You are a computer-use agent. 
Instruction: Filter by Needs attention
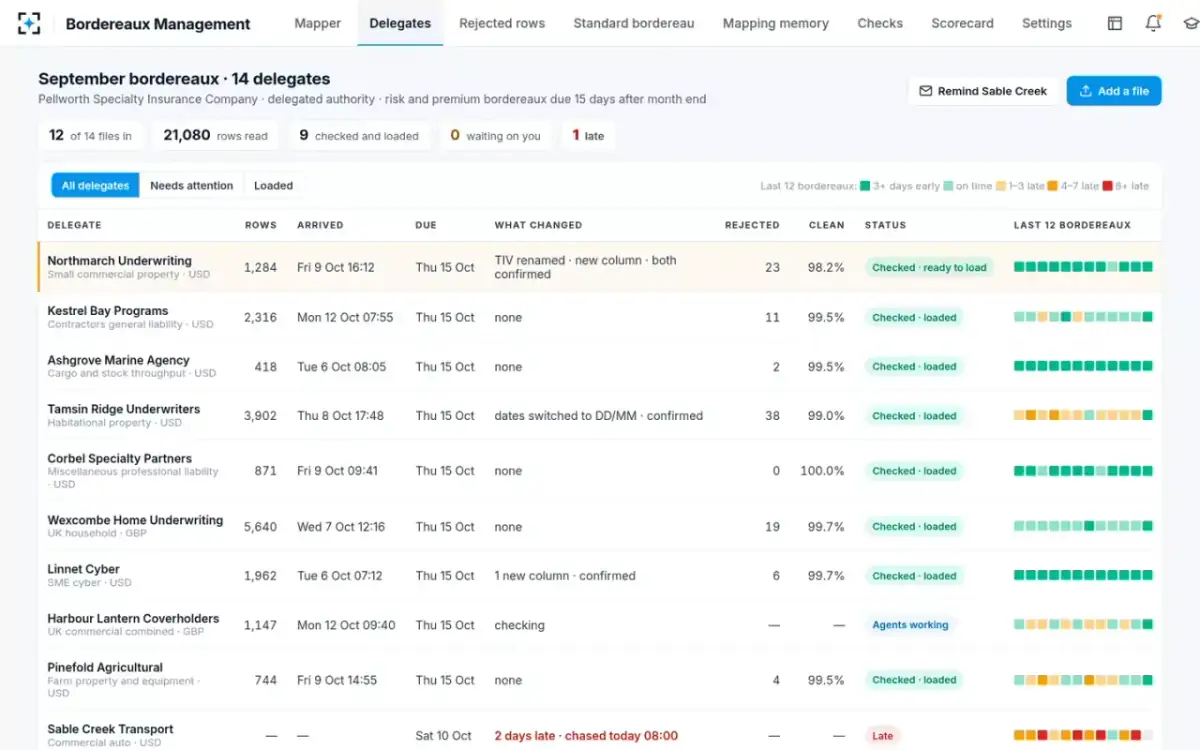coord(191,185)
